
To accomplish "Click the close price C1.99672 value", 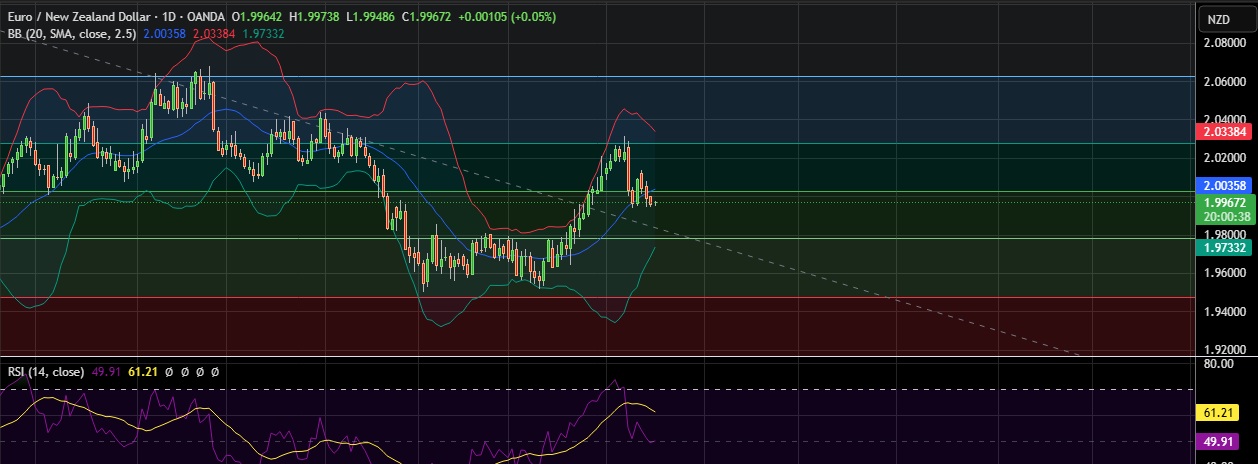I will [427, 18].
